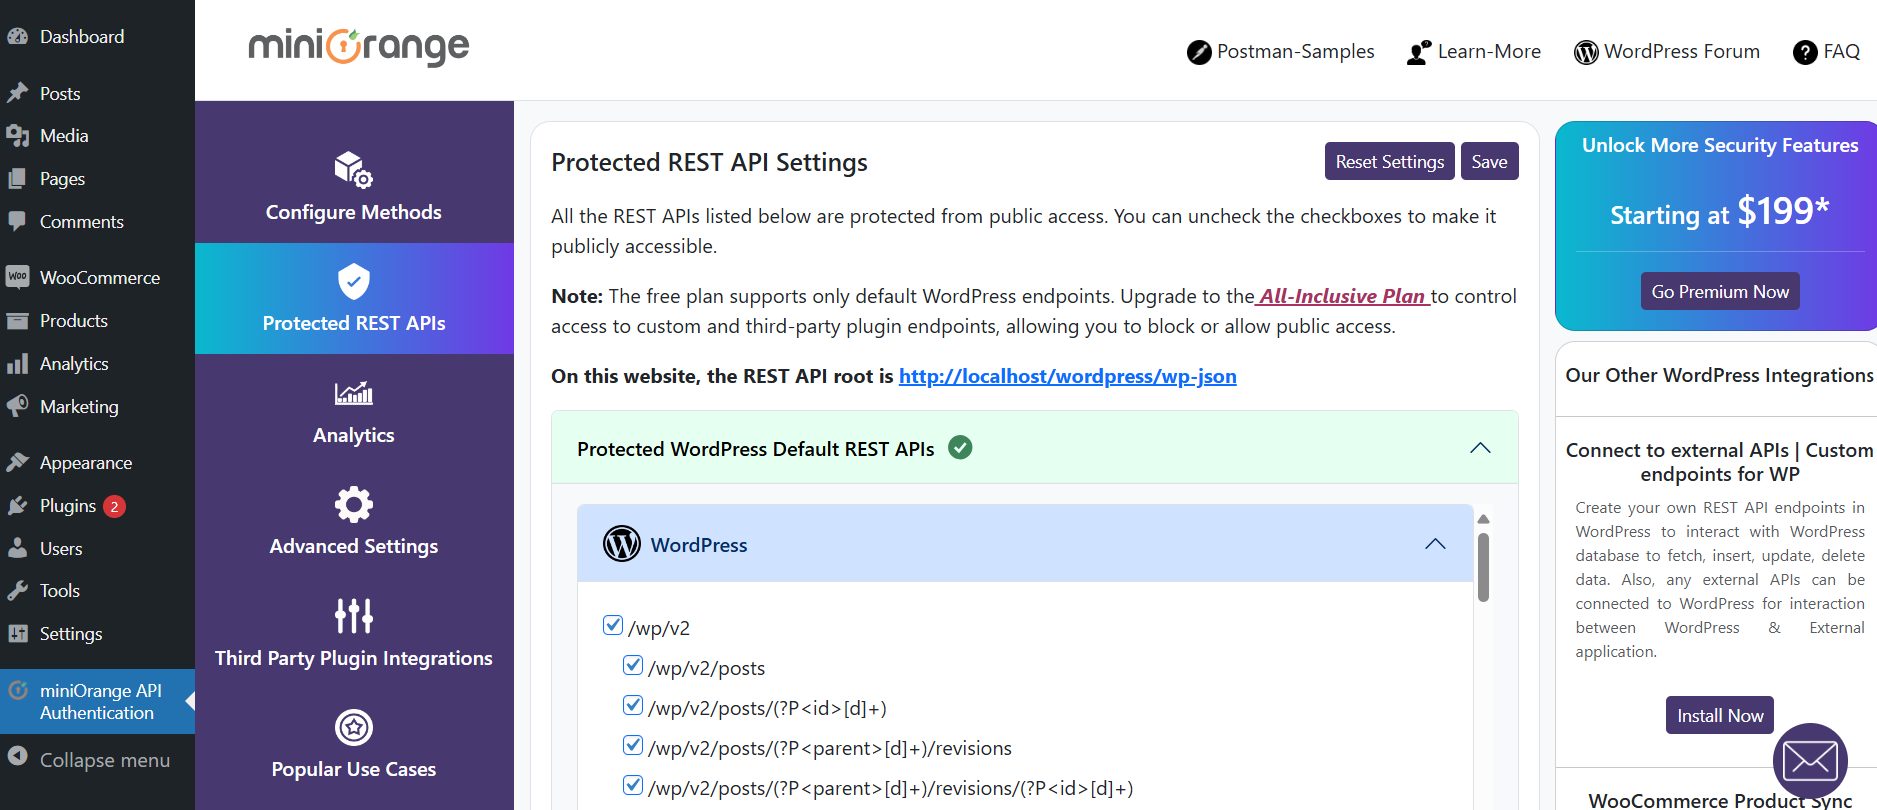Open the localhost wp-json REST API root link
This screenshot has width=1877, height=810.
tap(1068, 376)
